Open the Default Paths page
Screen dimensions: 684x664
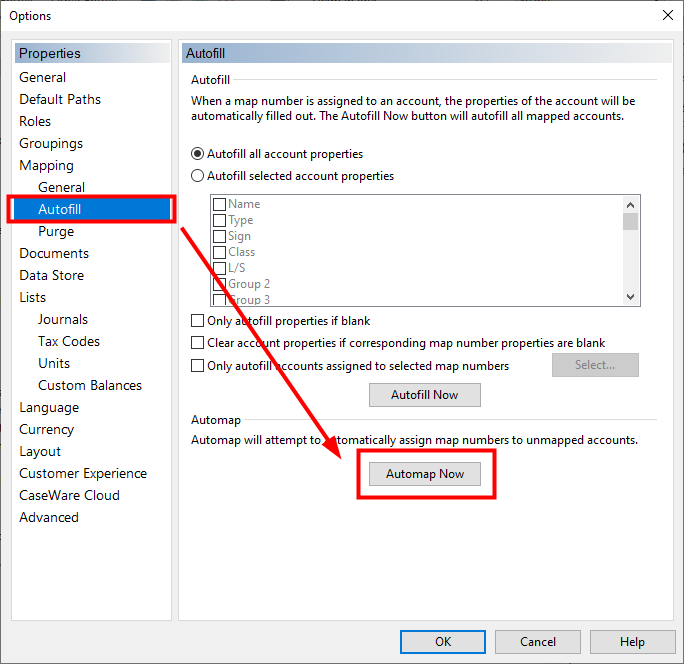(x=60, y=99)
